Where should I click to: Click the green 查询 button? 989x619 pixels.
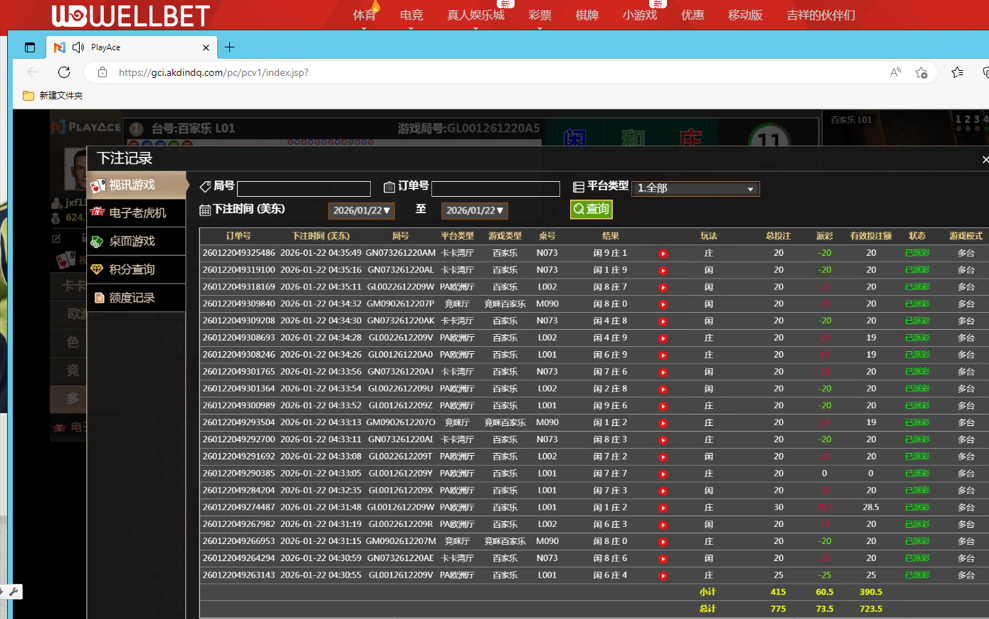[591, 209]
